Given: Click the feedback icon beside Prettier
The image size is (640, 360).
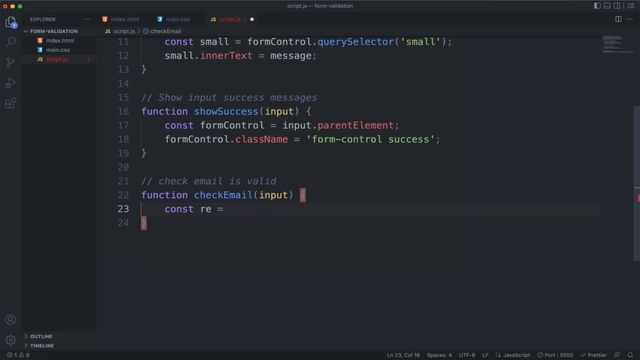Looking at the screenshot, I should click(x=617, y=355).
